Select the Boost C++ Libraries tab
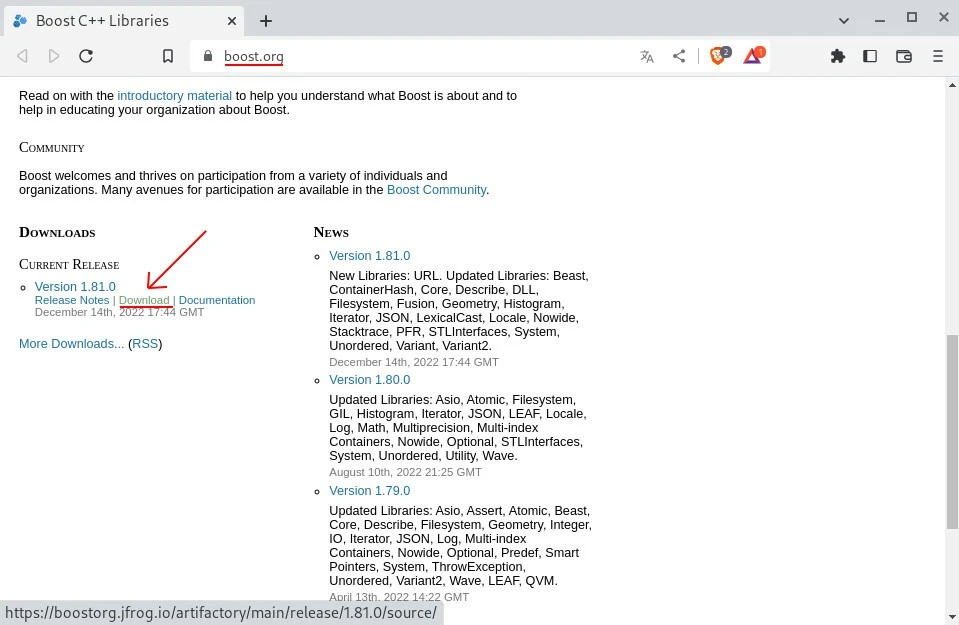Viewport: 959px width, 625px height. [x=120, y=21]
